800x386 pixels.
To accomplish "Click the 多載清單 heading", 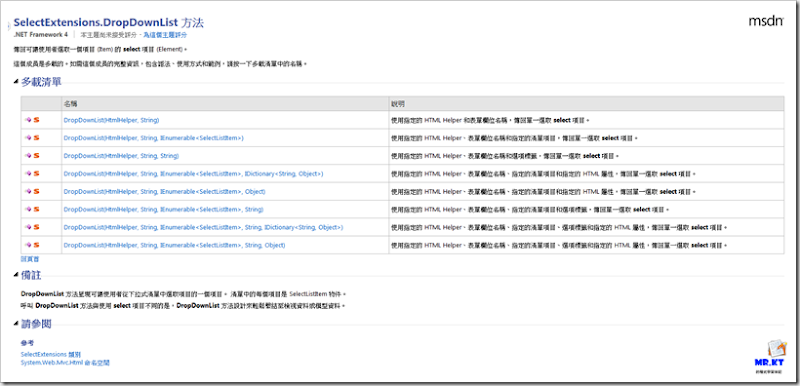I will point(41,82).
